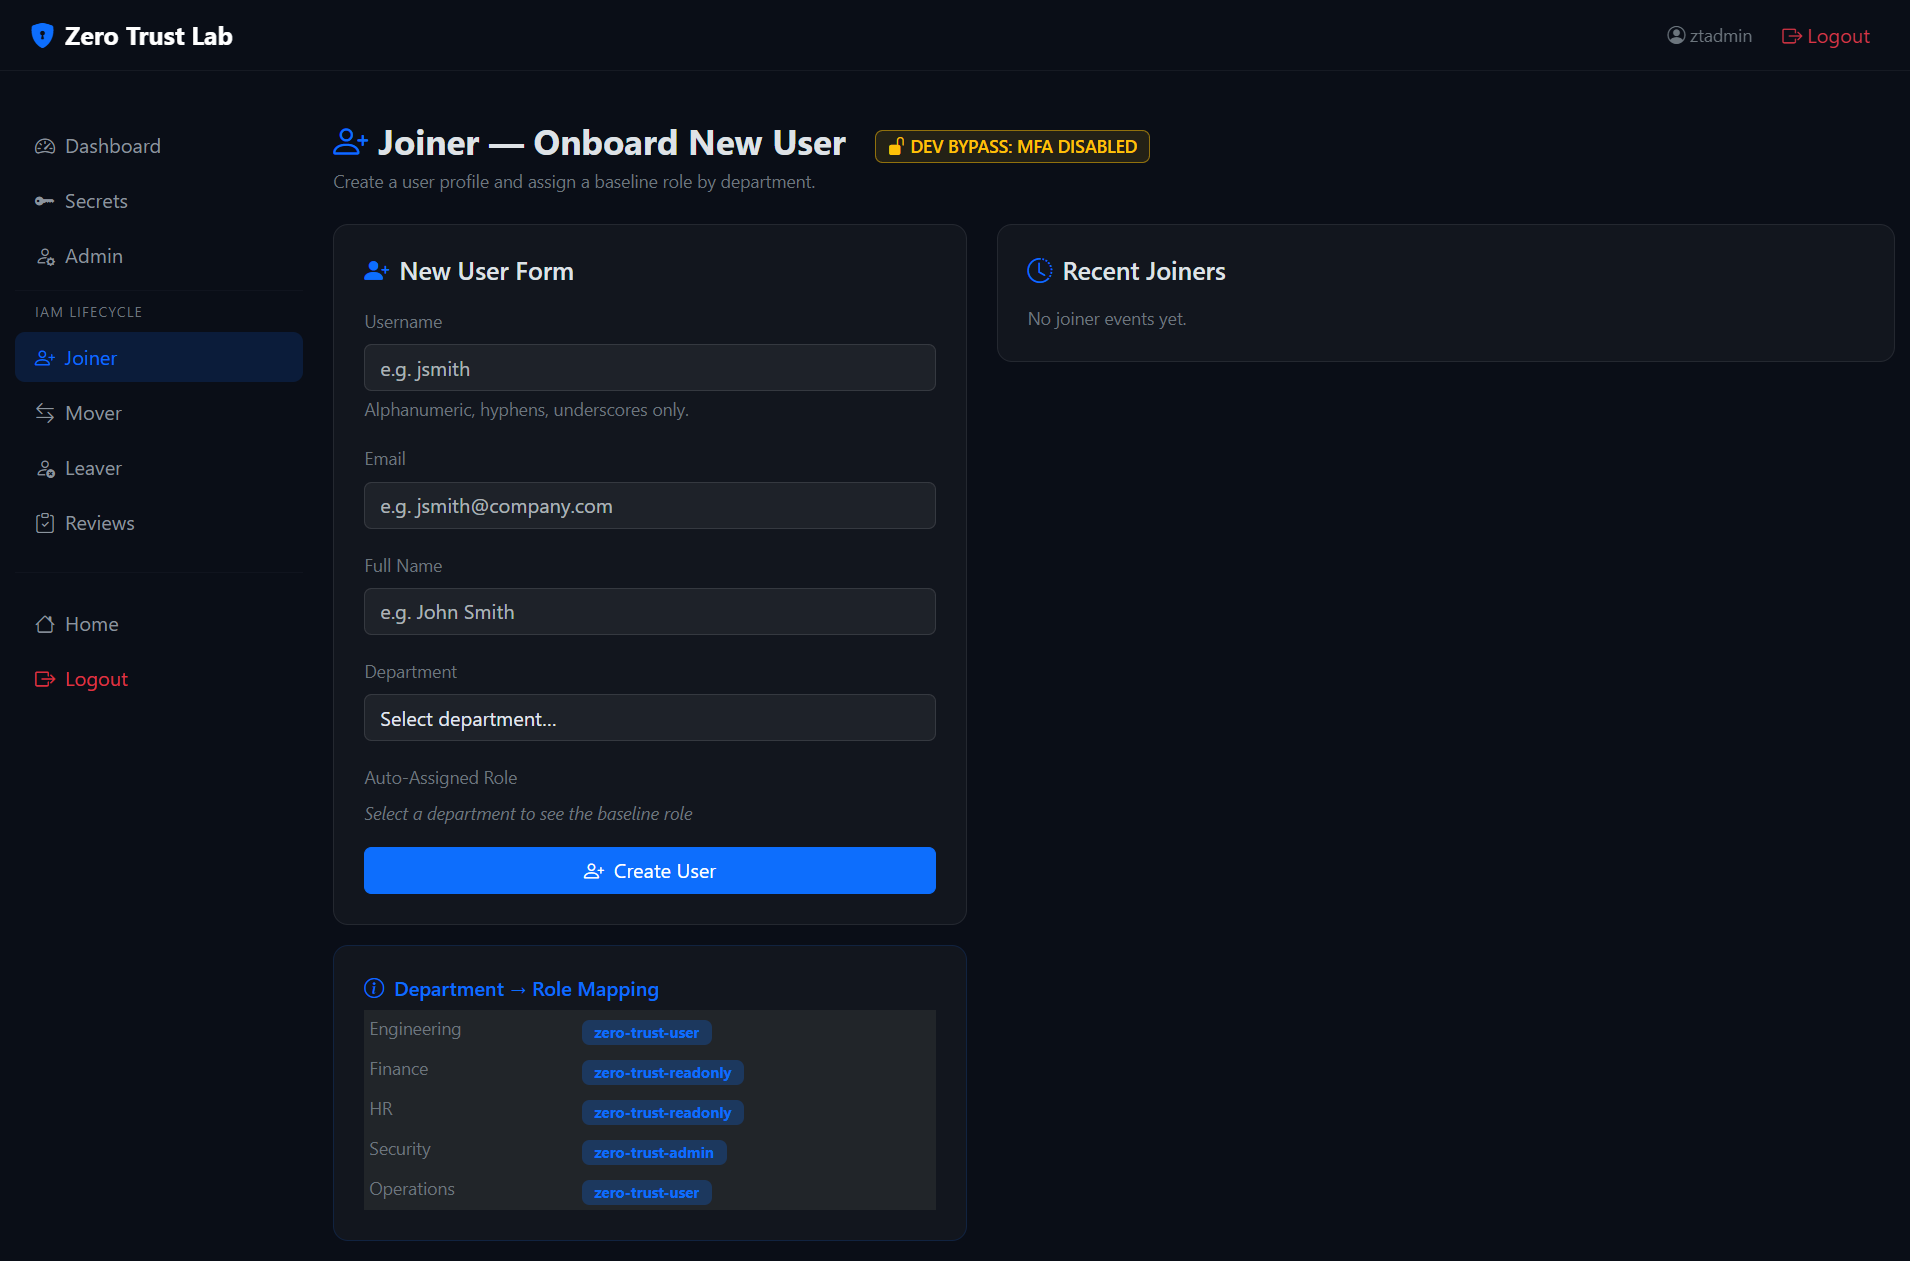Viewport: 1910px width, 1261px height.
Task: Click the Security department row label
Action: click(x=400, y=1149)
